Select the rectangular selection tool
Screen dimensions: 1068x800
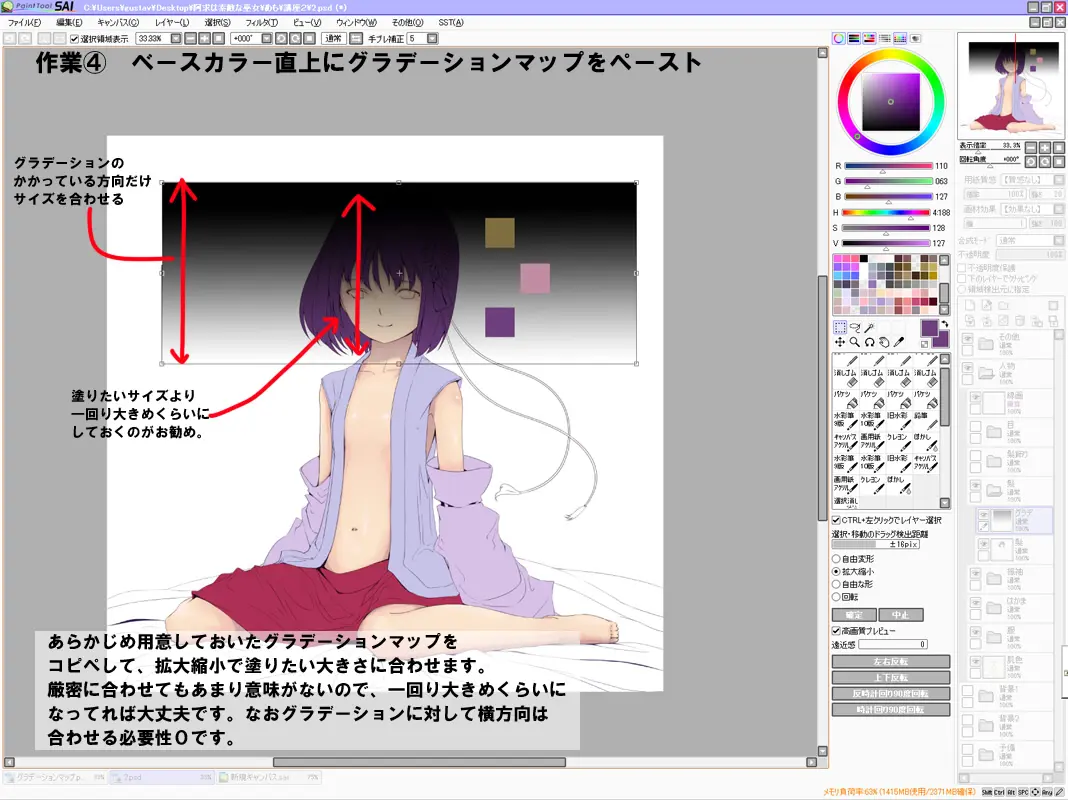(840, 327)
